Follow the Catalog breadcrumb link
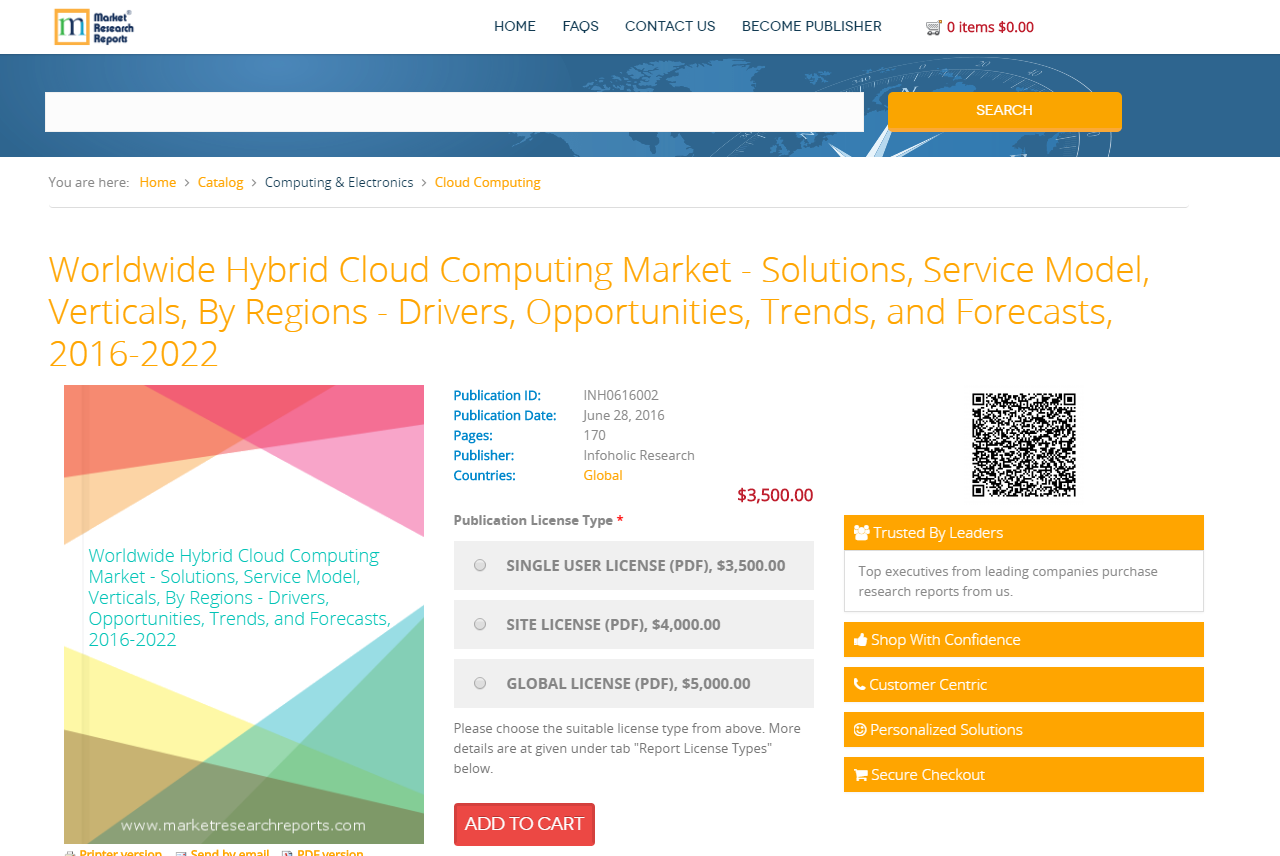1280x856 pixels. (x=221, y=182)
